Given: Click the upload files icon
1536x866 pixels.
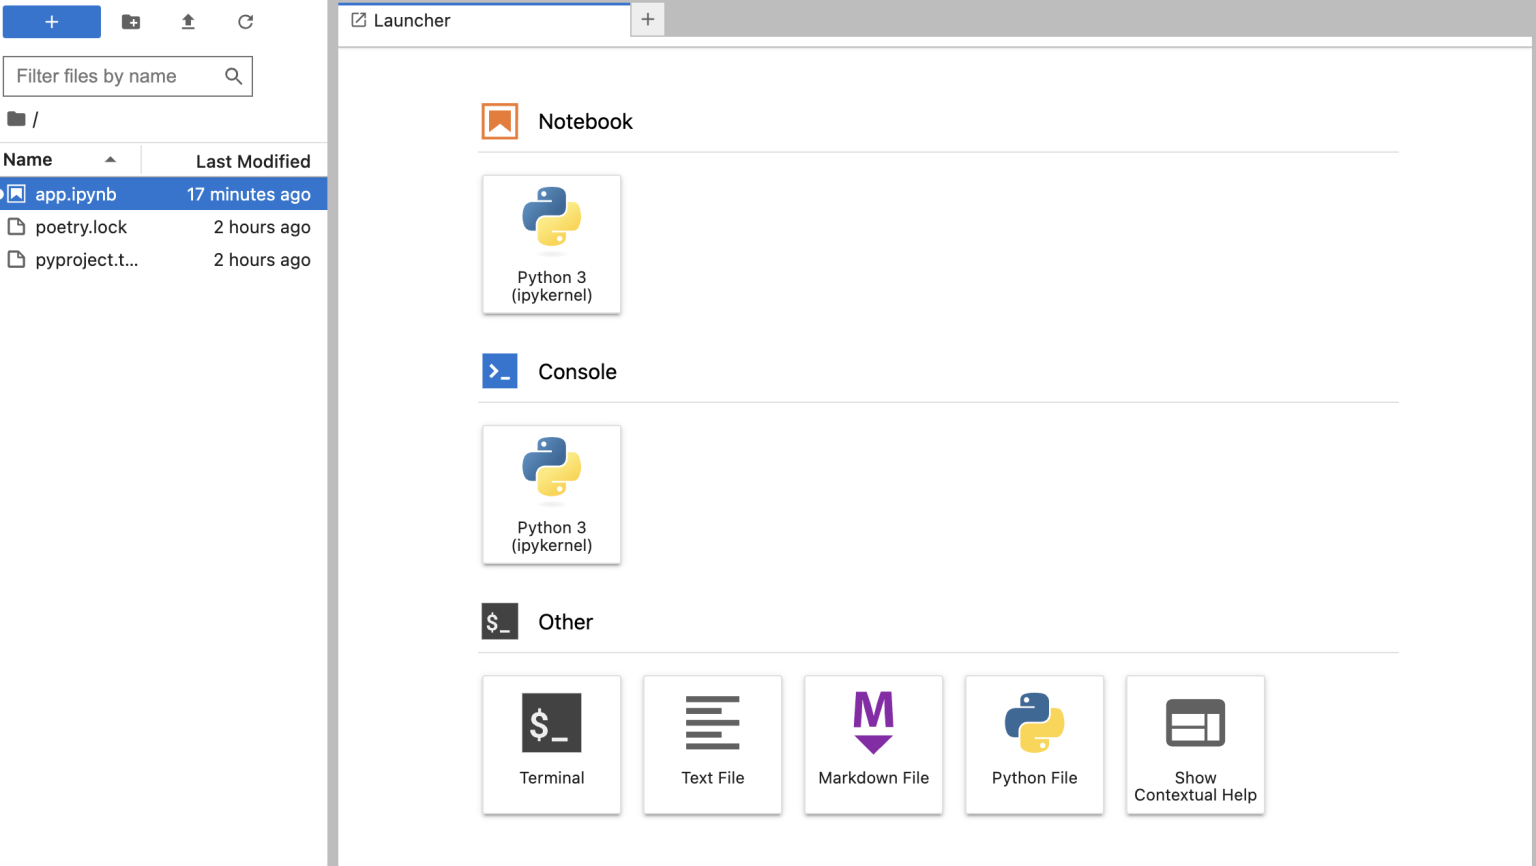Looking at the screenshot, I should pos(188,22).
